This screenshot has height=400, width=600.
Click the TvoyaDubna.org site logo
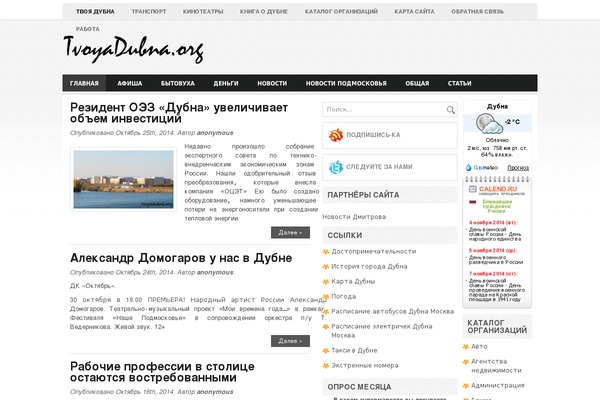click(x=133, y=49)
